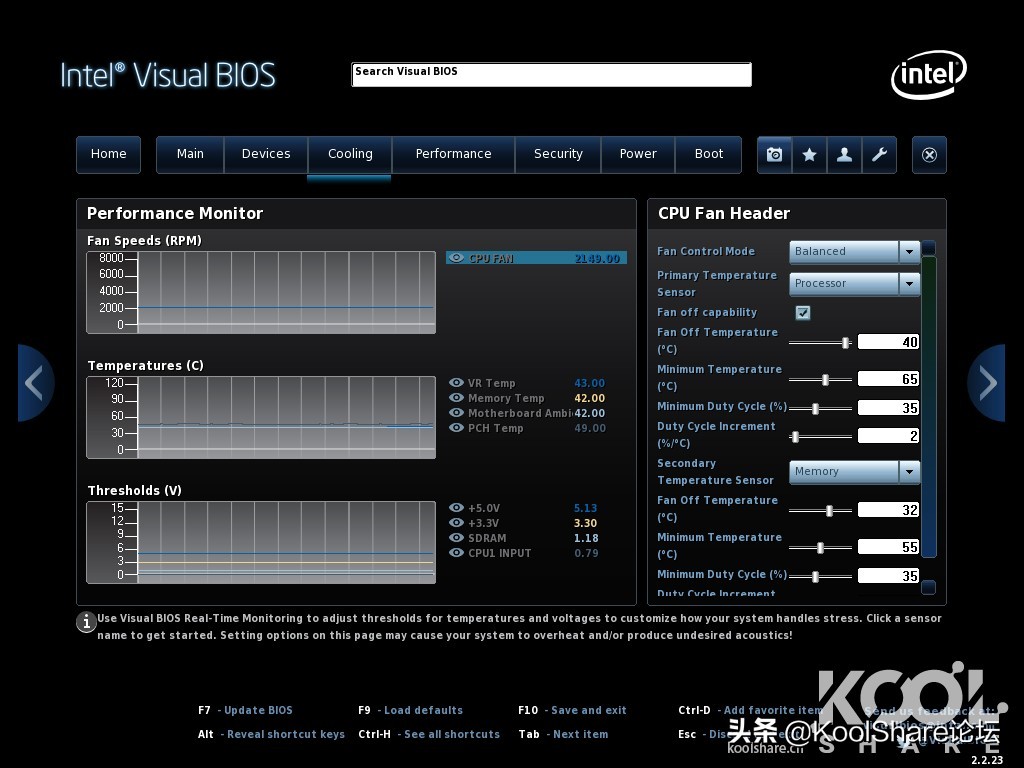
Task: Click the Fan Speeds RPM graph
Action: pos(261,292)
